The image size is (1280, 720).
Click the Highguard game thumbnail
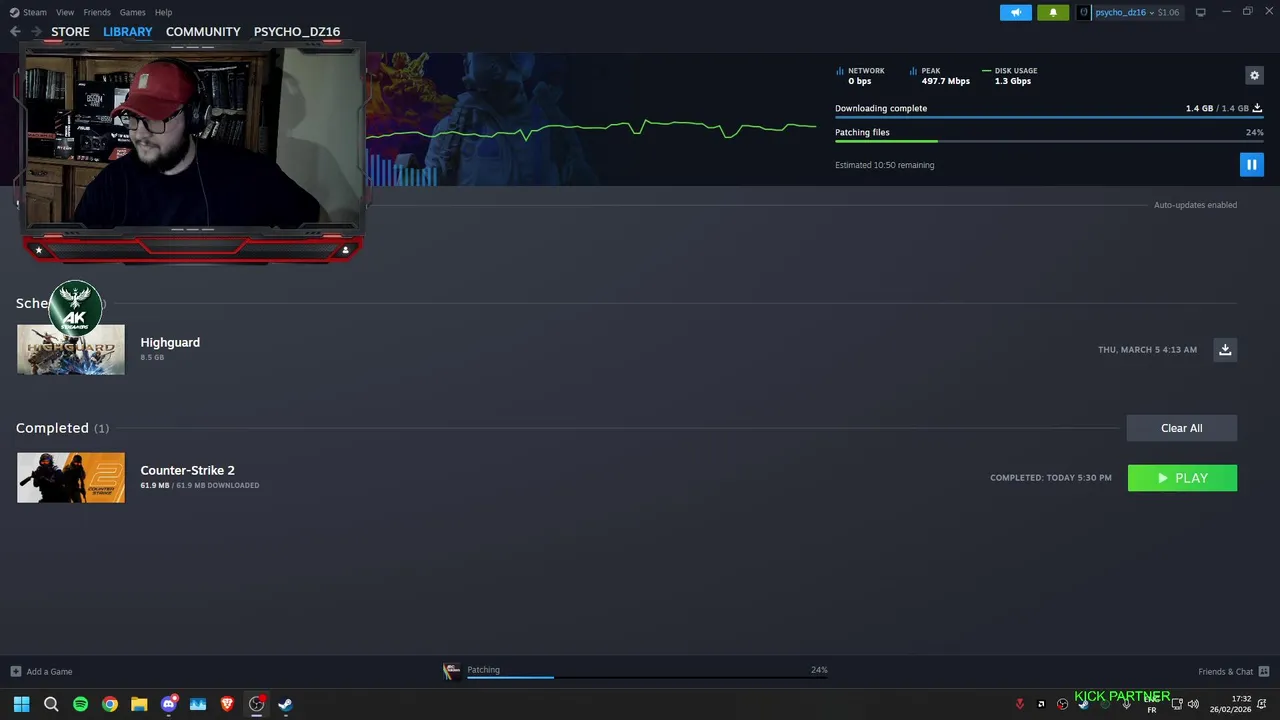click(x=71, y=350)
